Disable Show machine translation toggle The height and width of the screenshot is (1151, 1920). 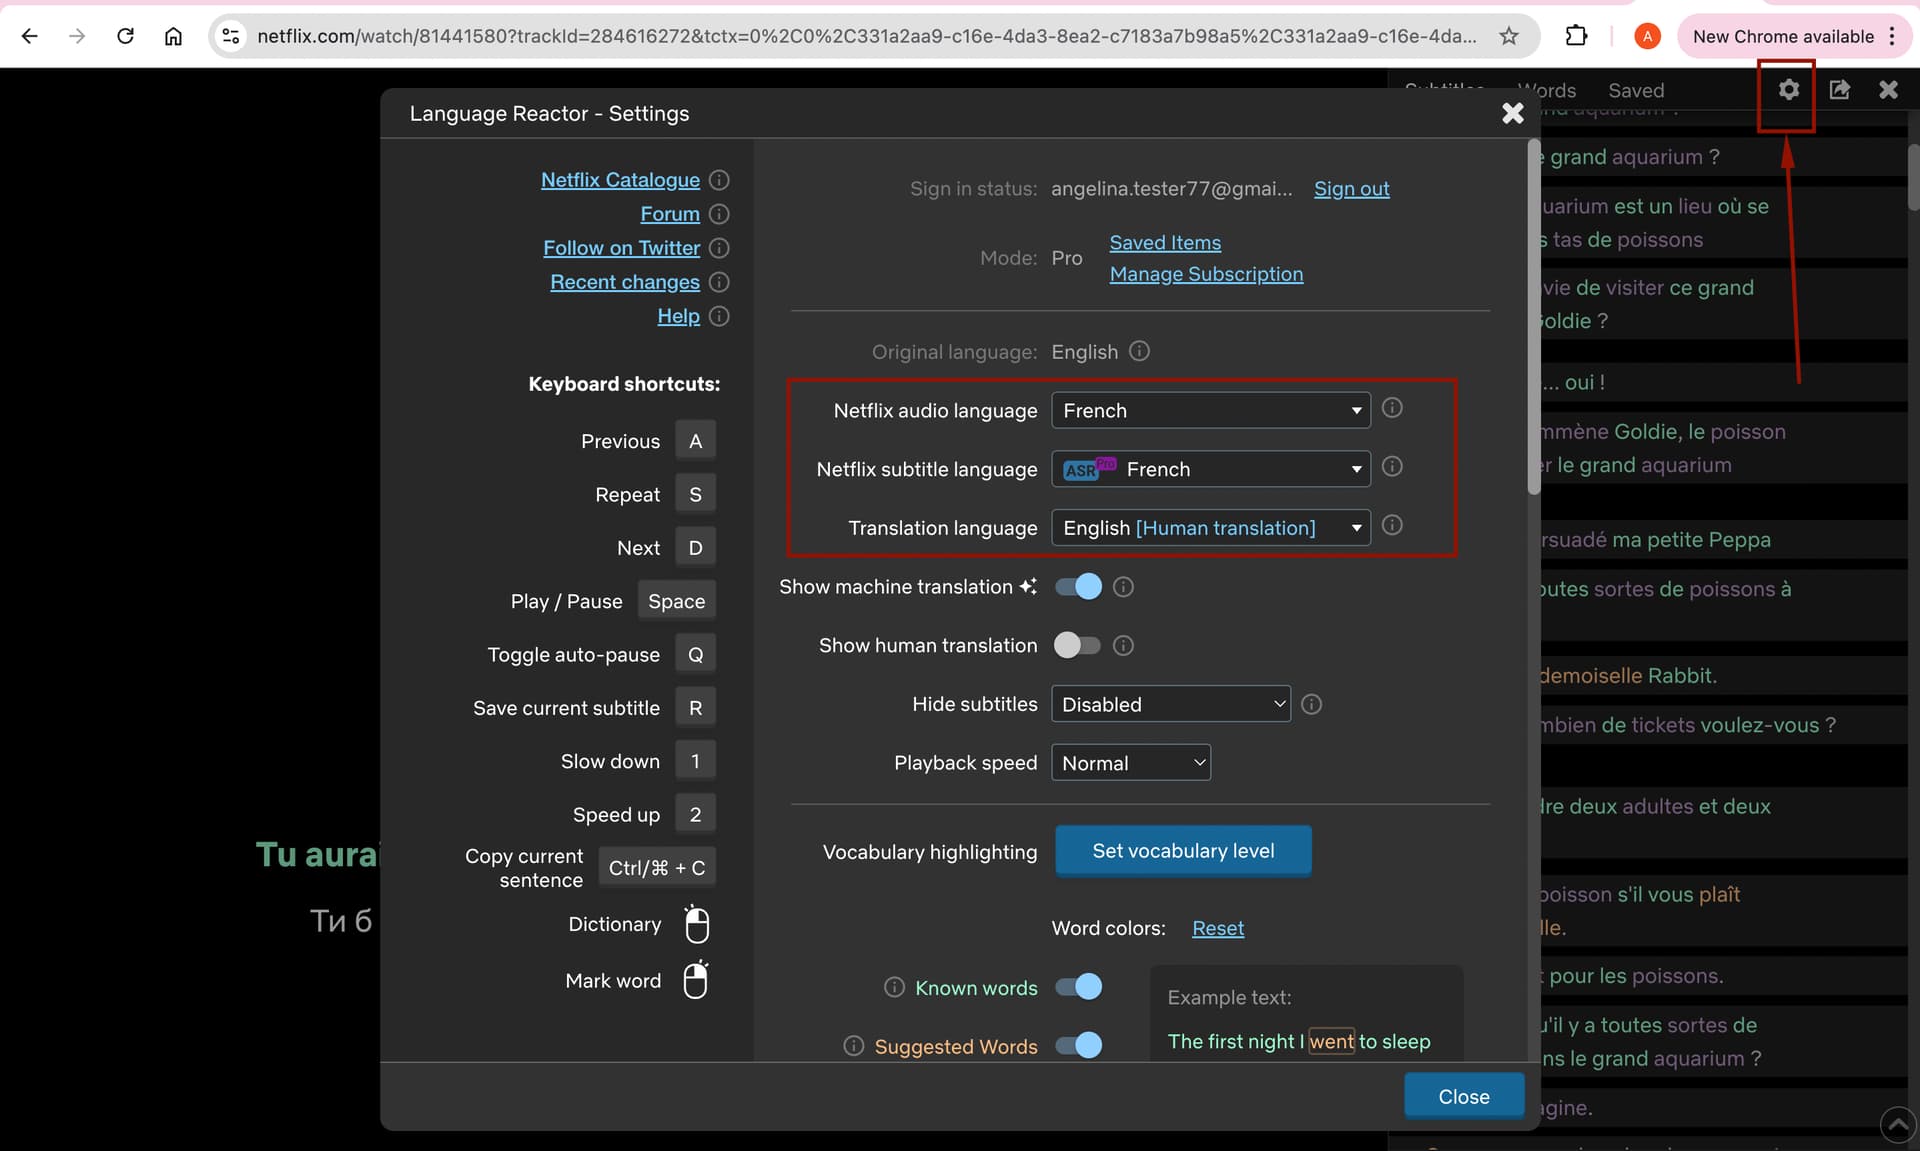1078,587
